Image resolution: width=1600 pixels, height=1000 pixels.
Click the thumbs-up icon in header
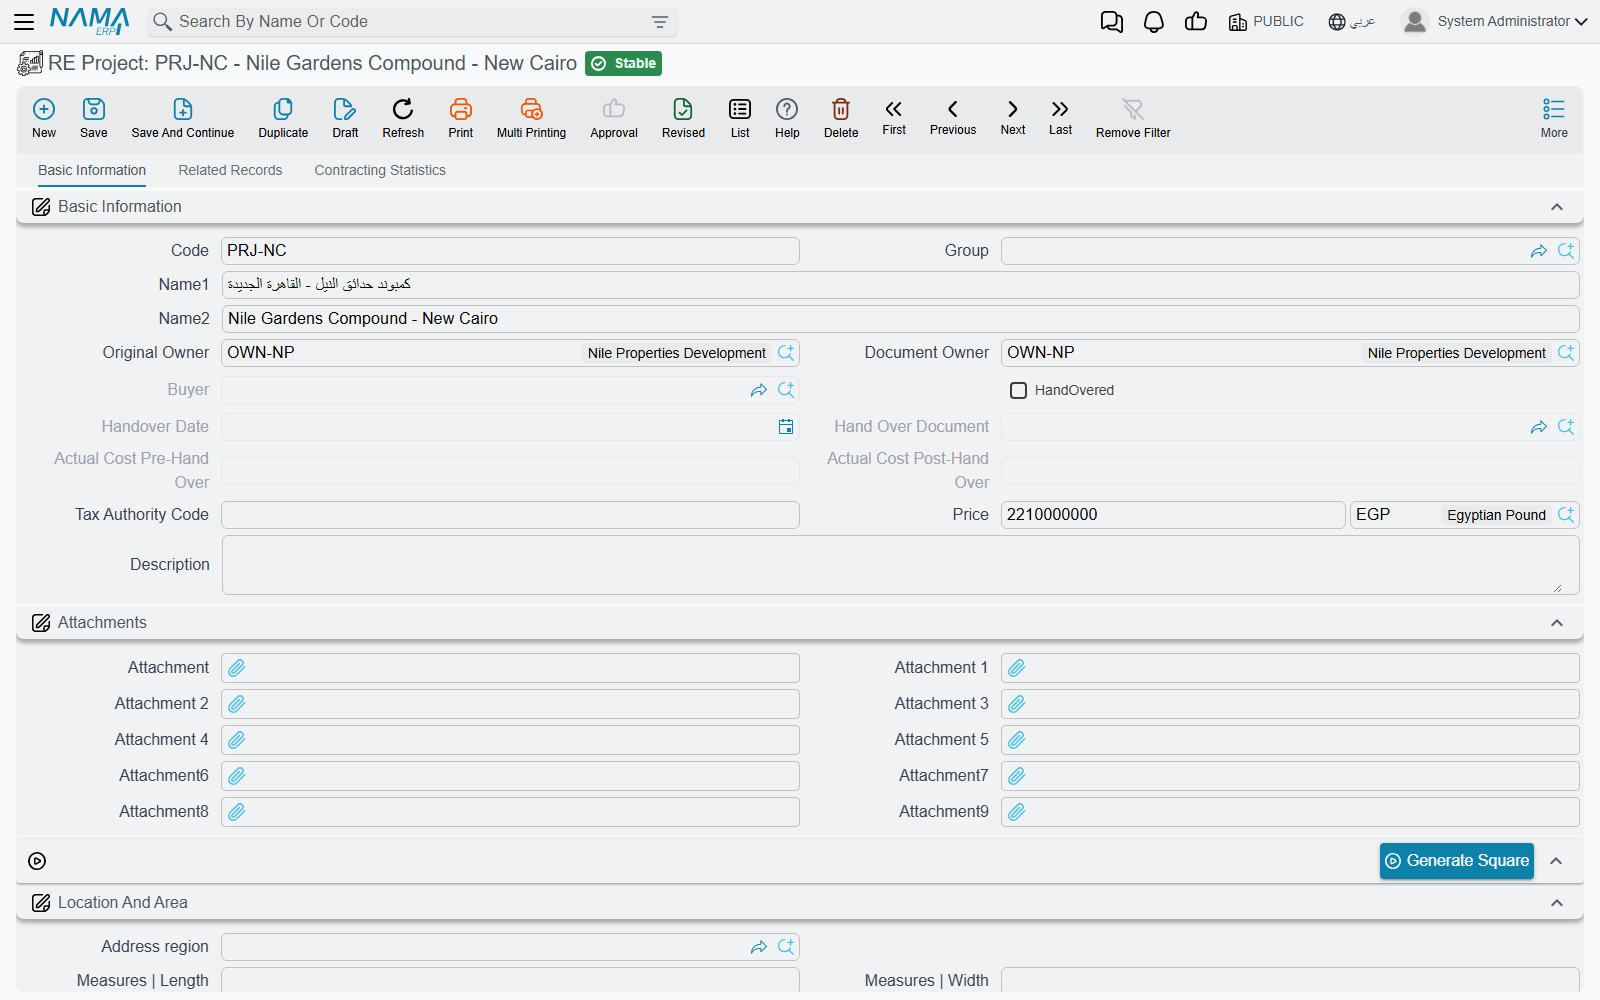click(x=1196, y=22)
